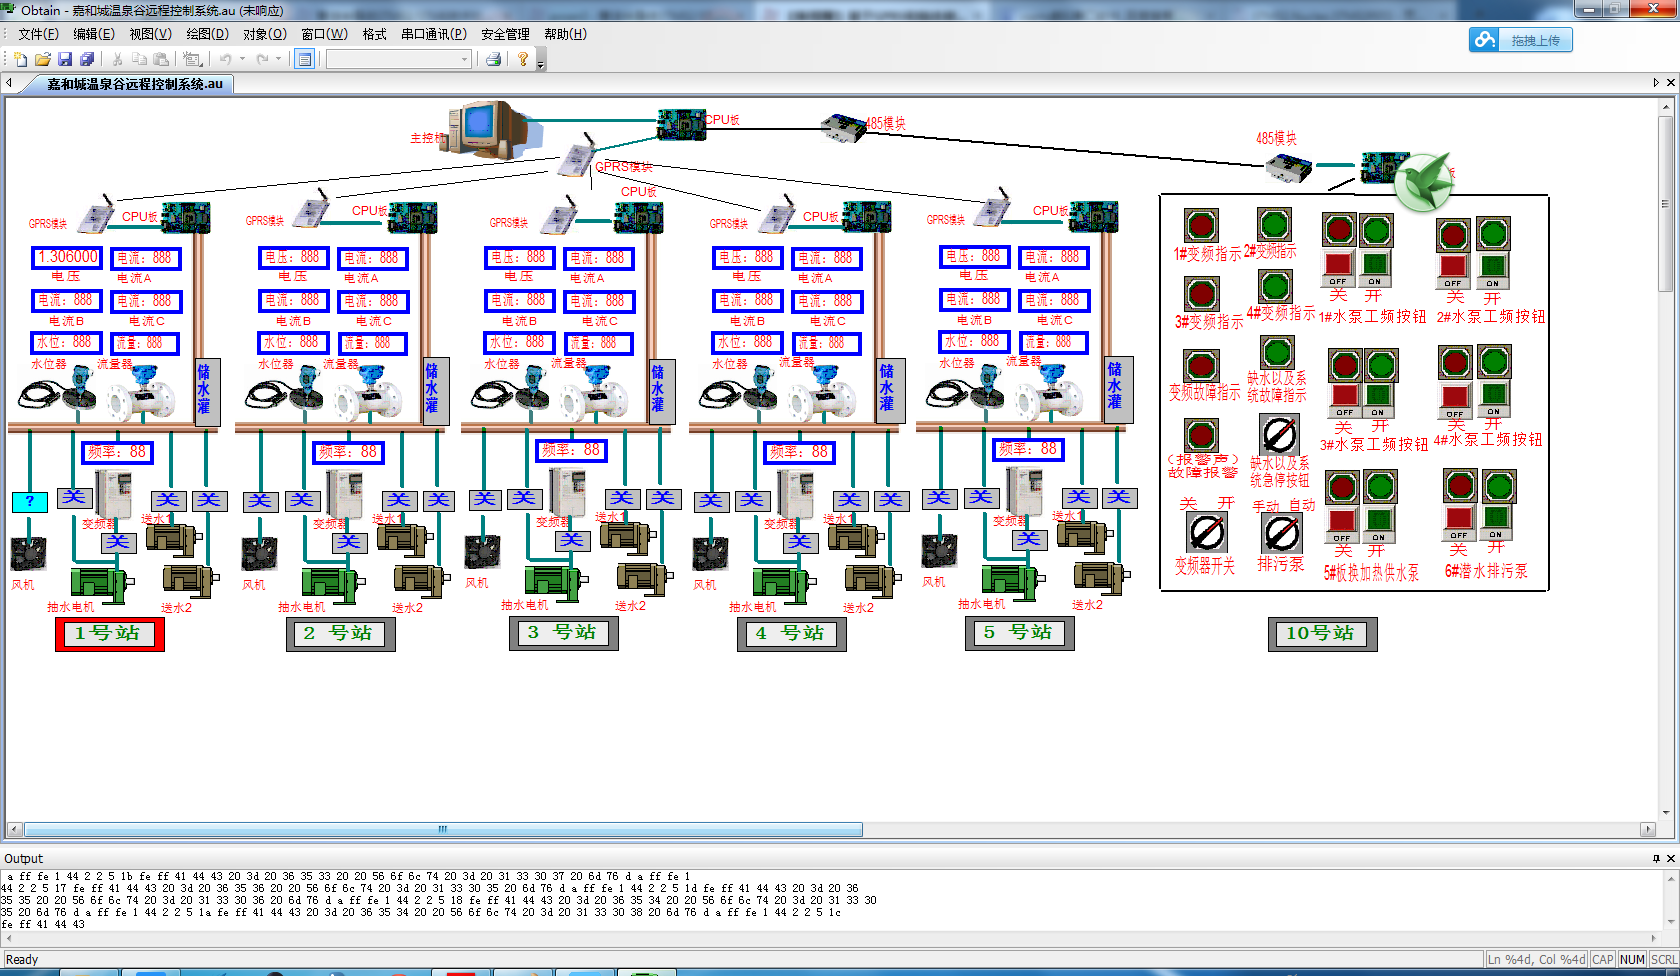Click the 拖拽上传 upload button
Image resolution: width=1680 pixels, height=976 pixels.
1521,40
